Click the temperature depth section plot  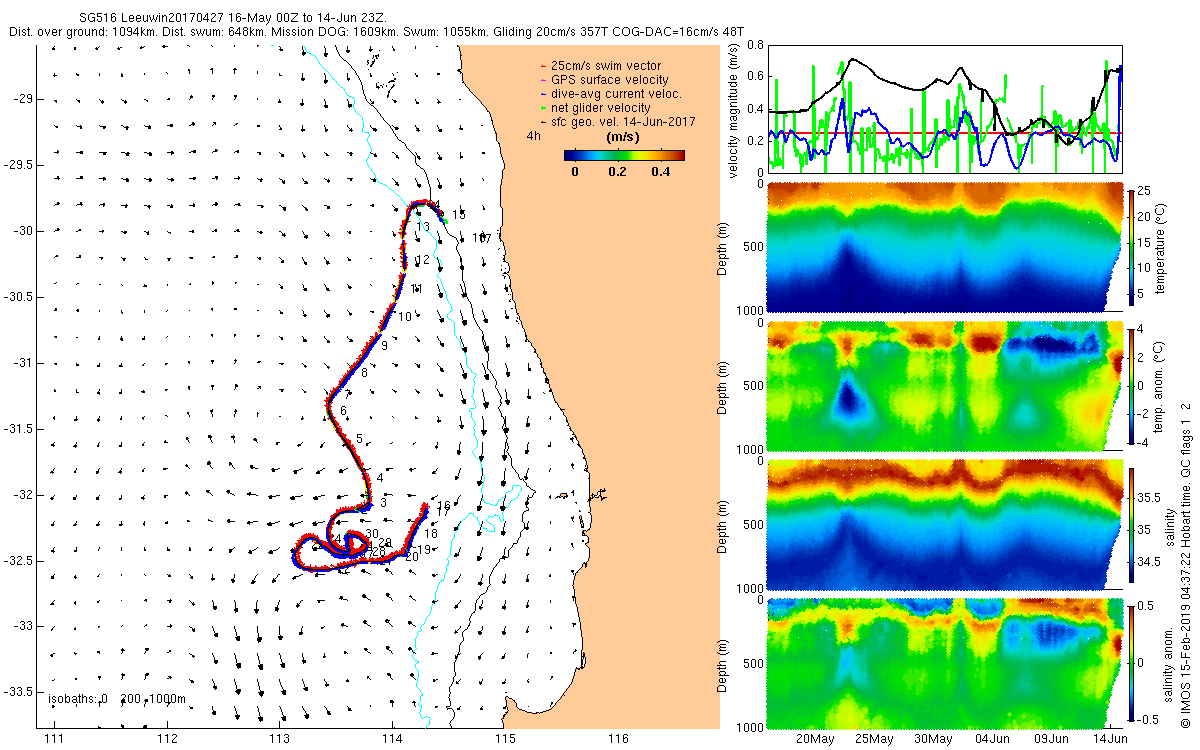[944, 249]
